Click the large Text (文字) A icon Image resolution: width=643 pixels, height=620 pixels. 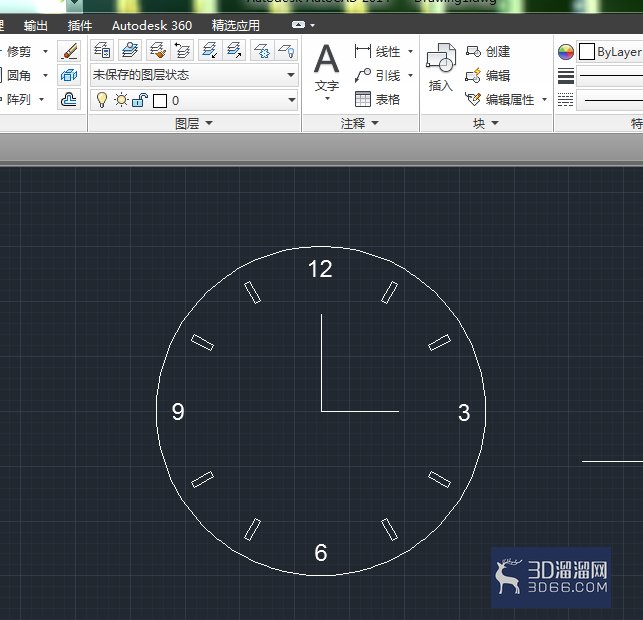(x=327, y=59)
